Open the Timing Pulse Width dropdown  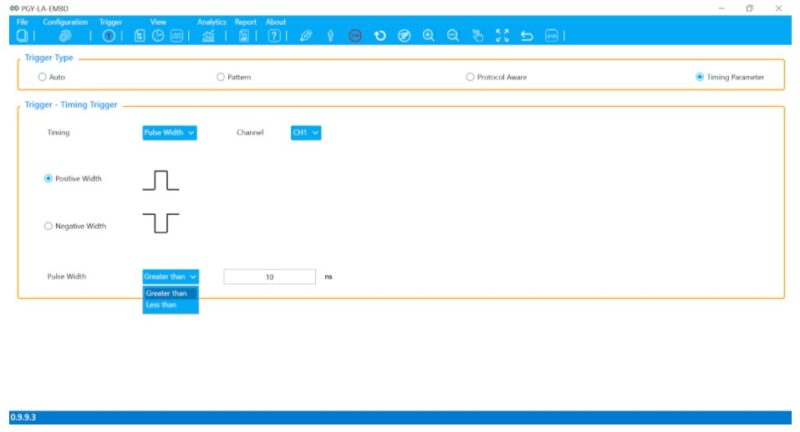pos(169,132)
